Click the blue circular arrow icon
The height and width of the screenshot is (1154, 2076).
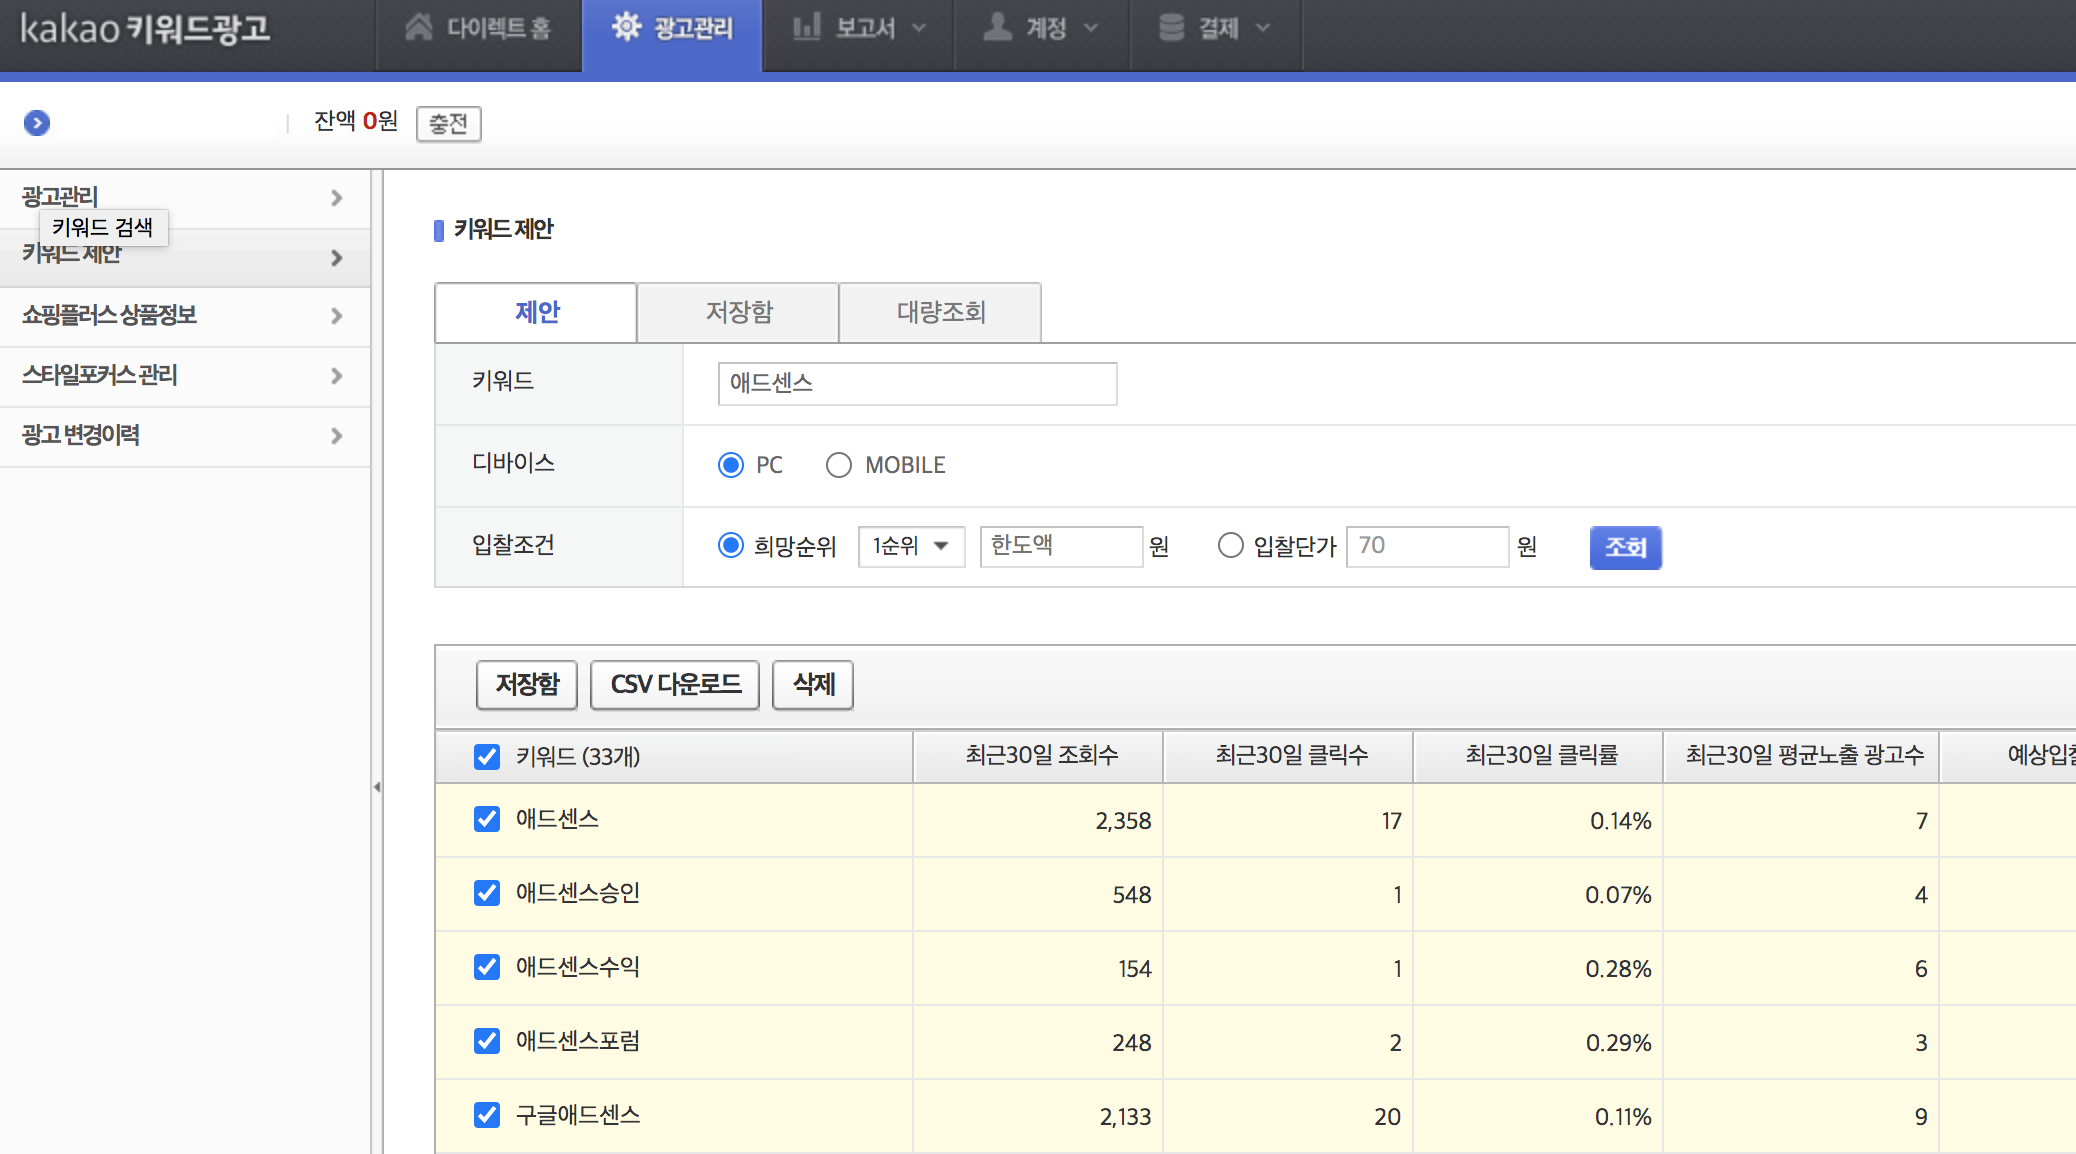coord(37,123)
